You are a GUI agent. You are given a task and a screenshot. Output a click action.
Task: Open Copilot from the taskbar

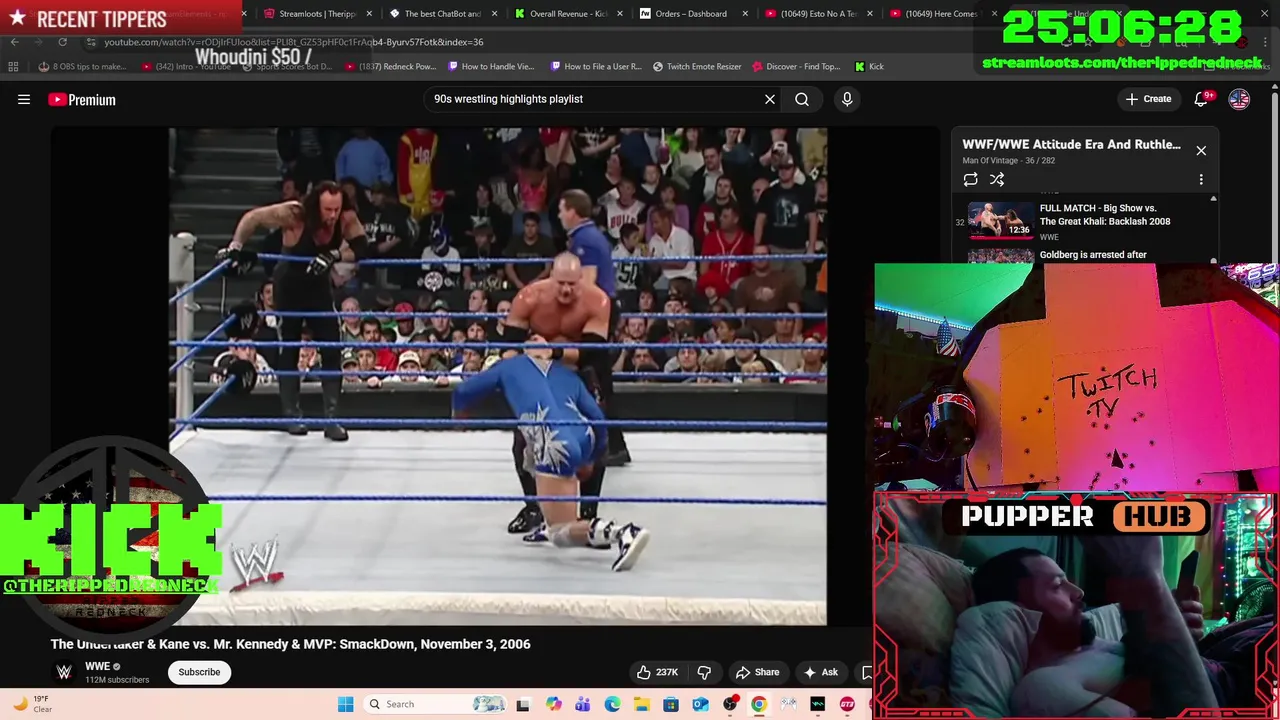pyautogui.click(x=553, y=704)
